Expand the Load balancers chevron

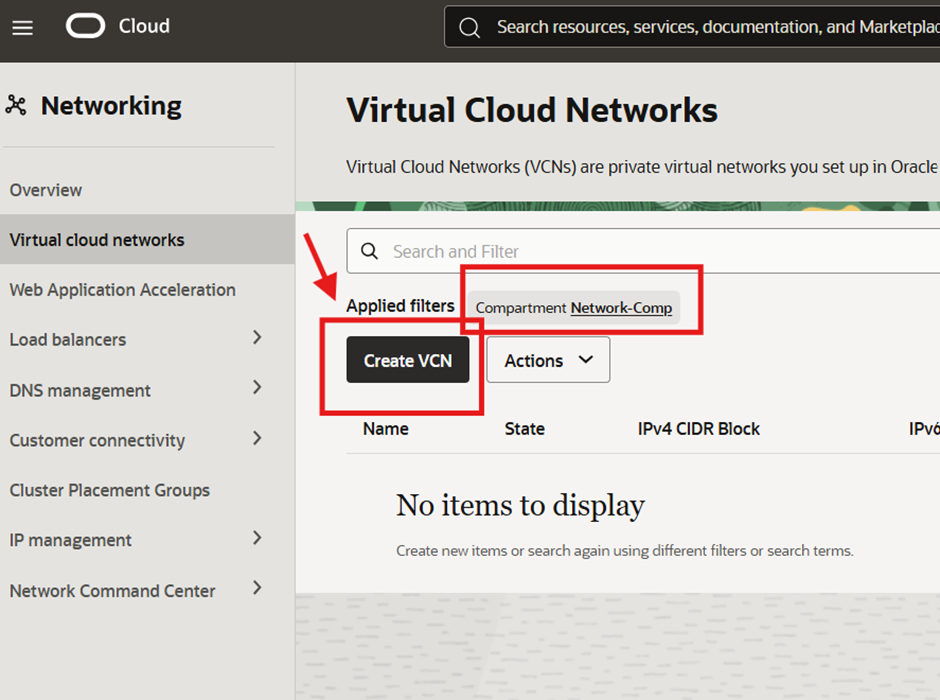(257, 338)
